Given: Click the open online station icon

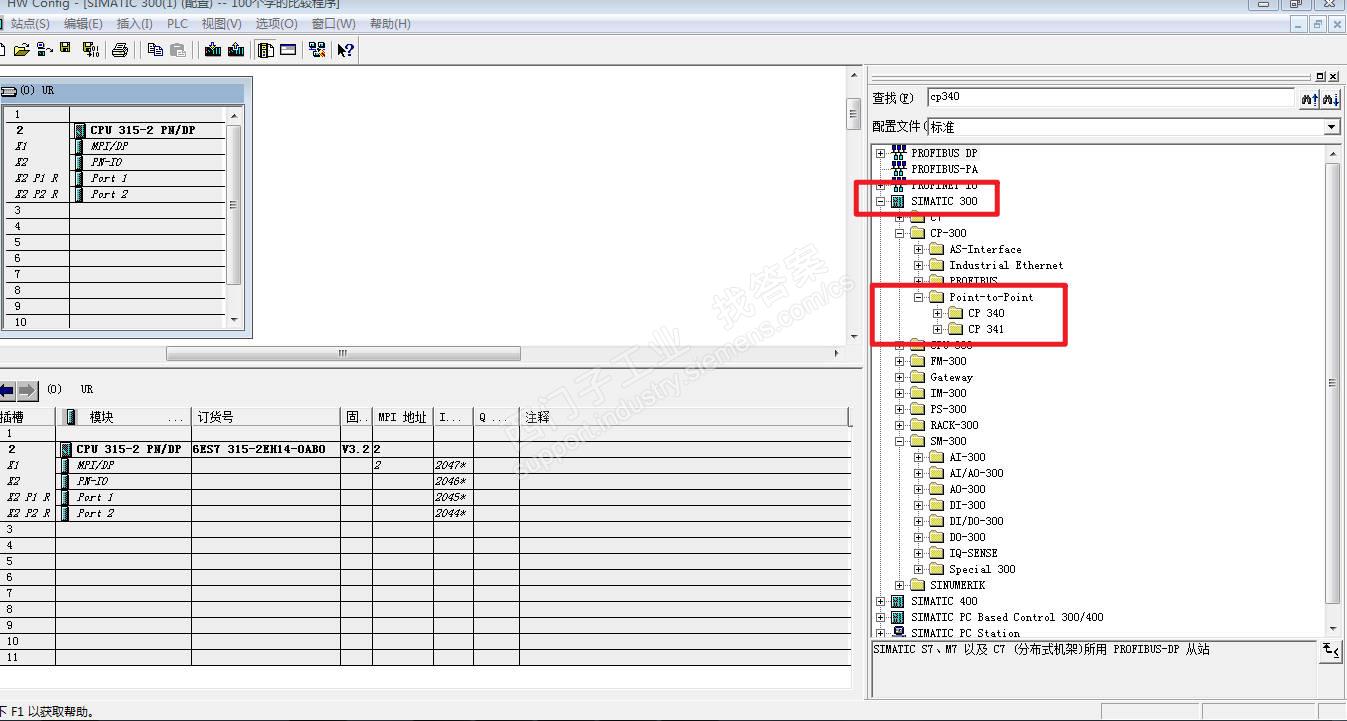Looking at the screenshot, I should pos(44,50).
